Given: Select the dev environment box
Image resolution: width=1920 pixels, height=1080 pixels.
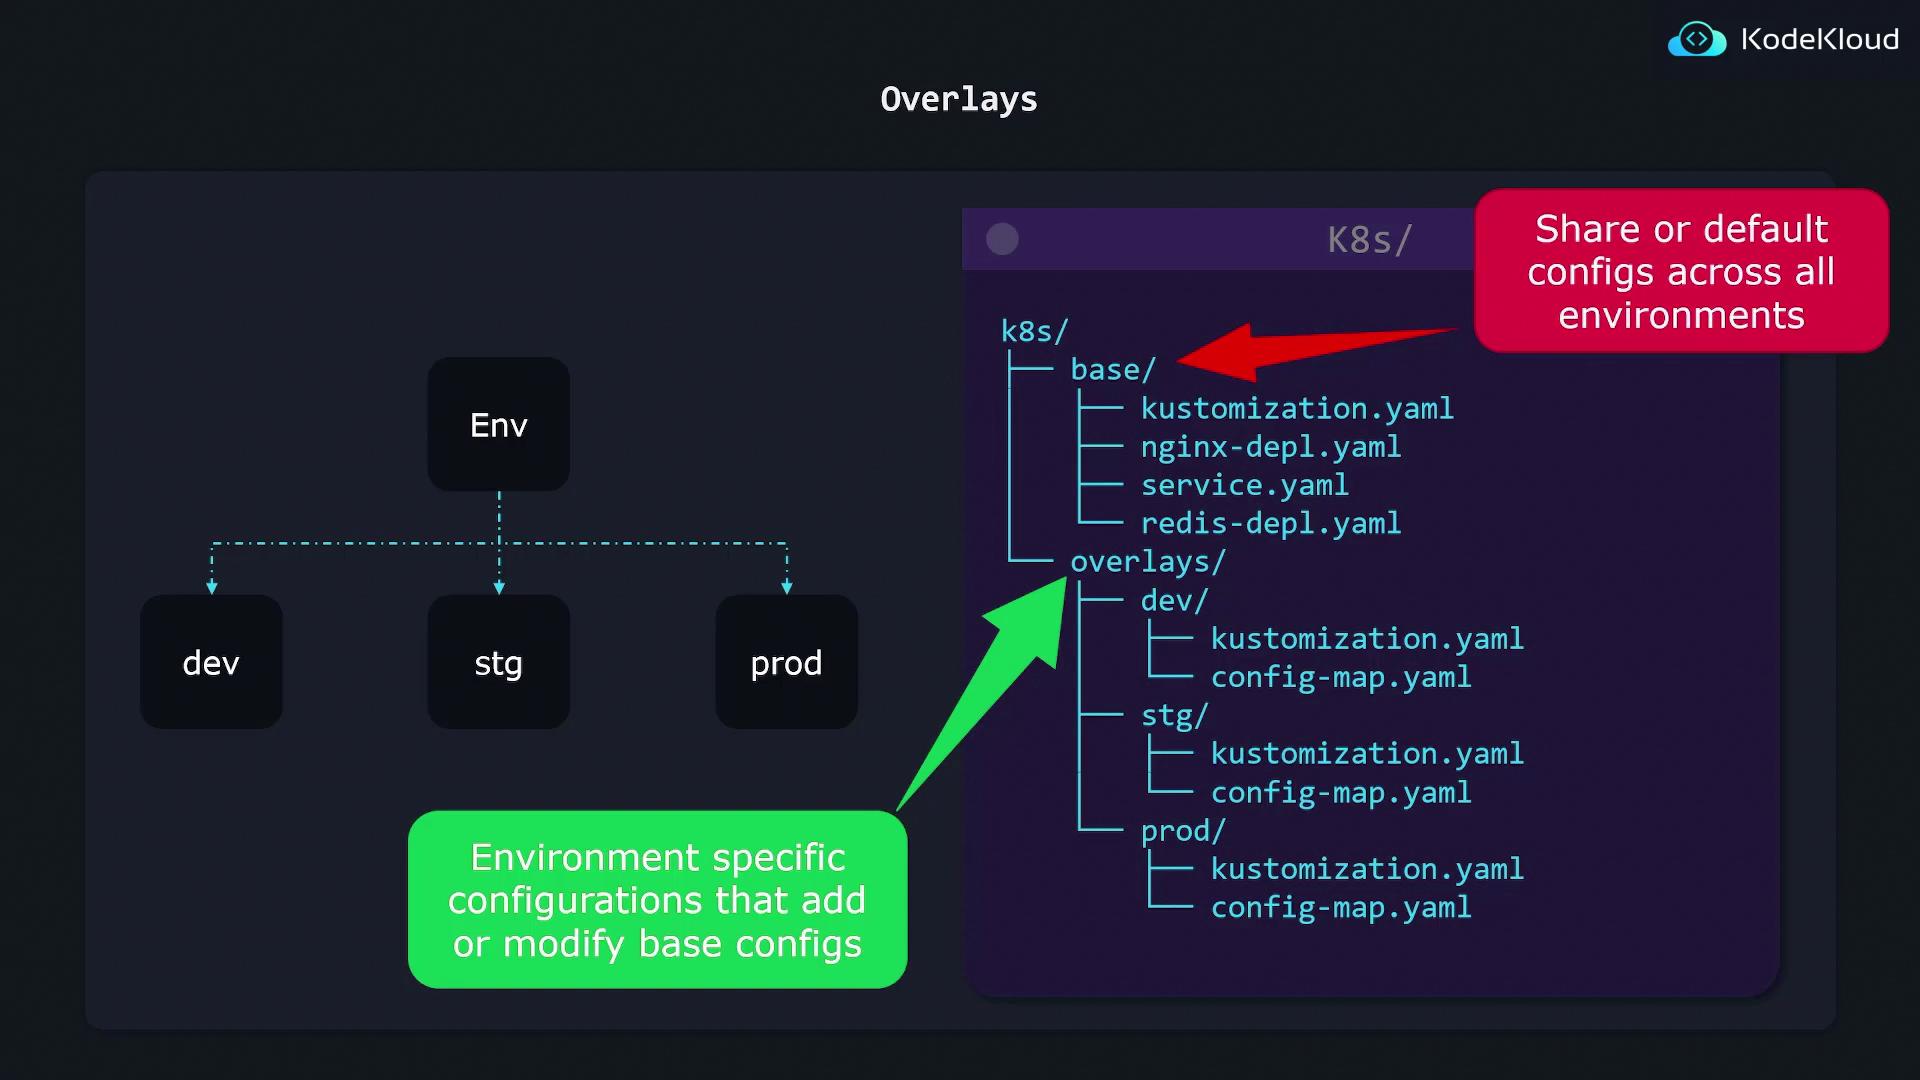Looking at the screenshot, I should point(211,662).
